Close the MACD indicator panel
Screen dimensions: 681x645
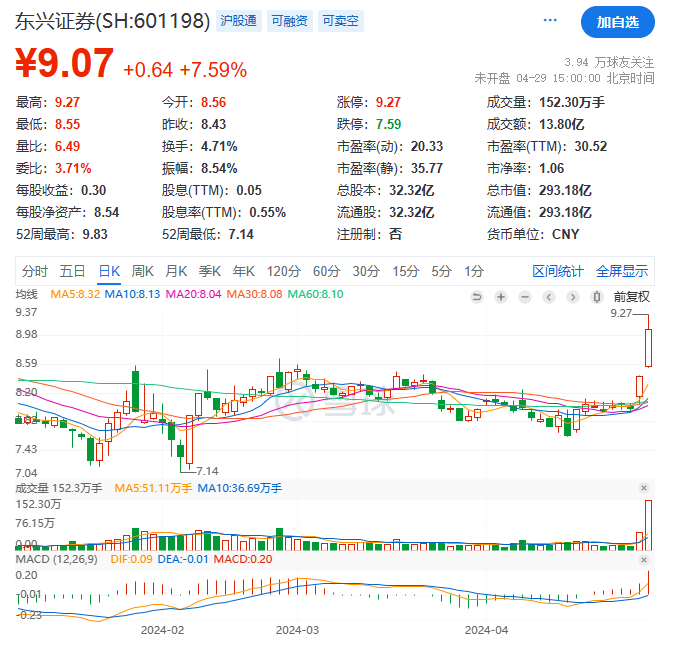tap(643, 558)
